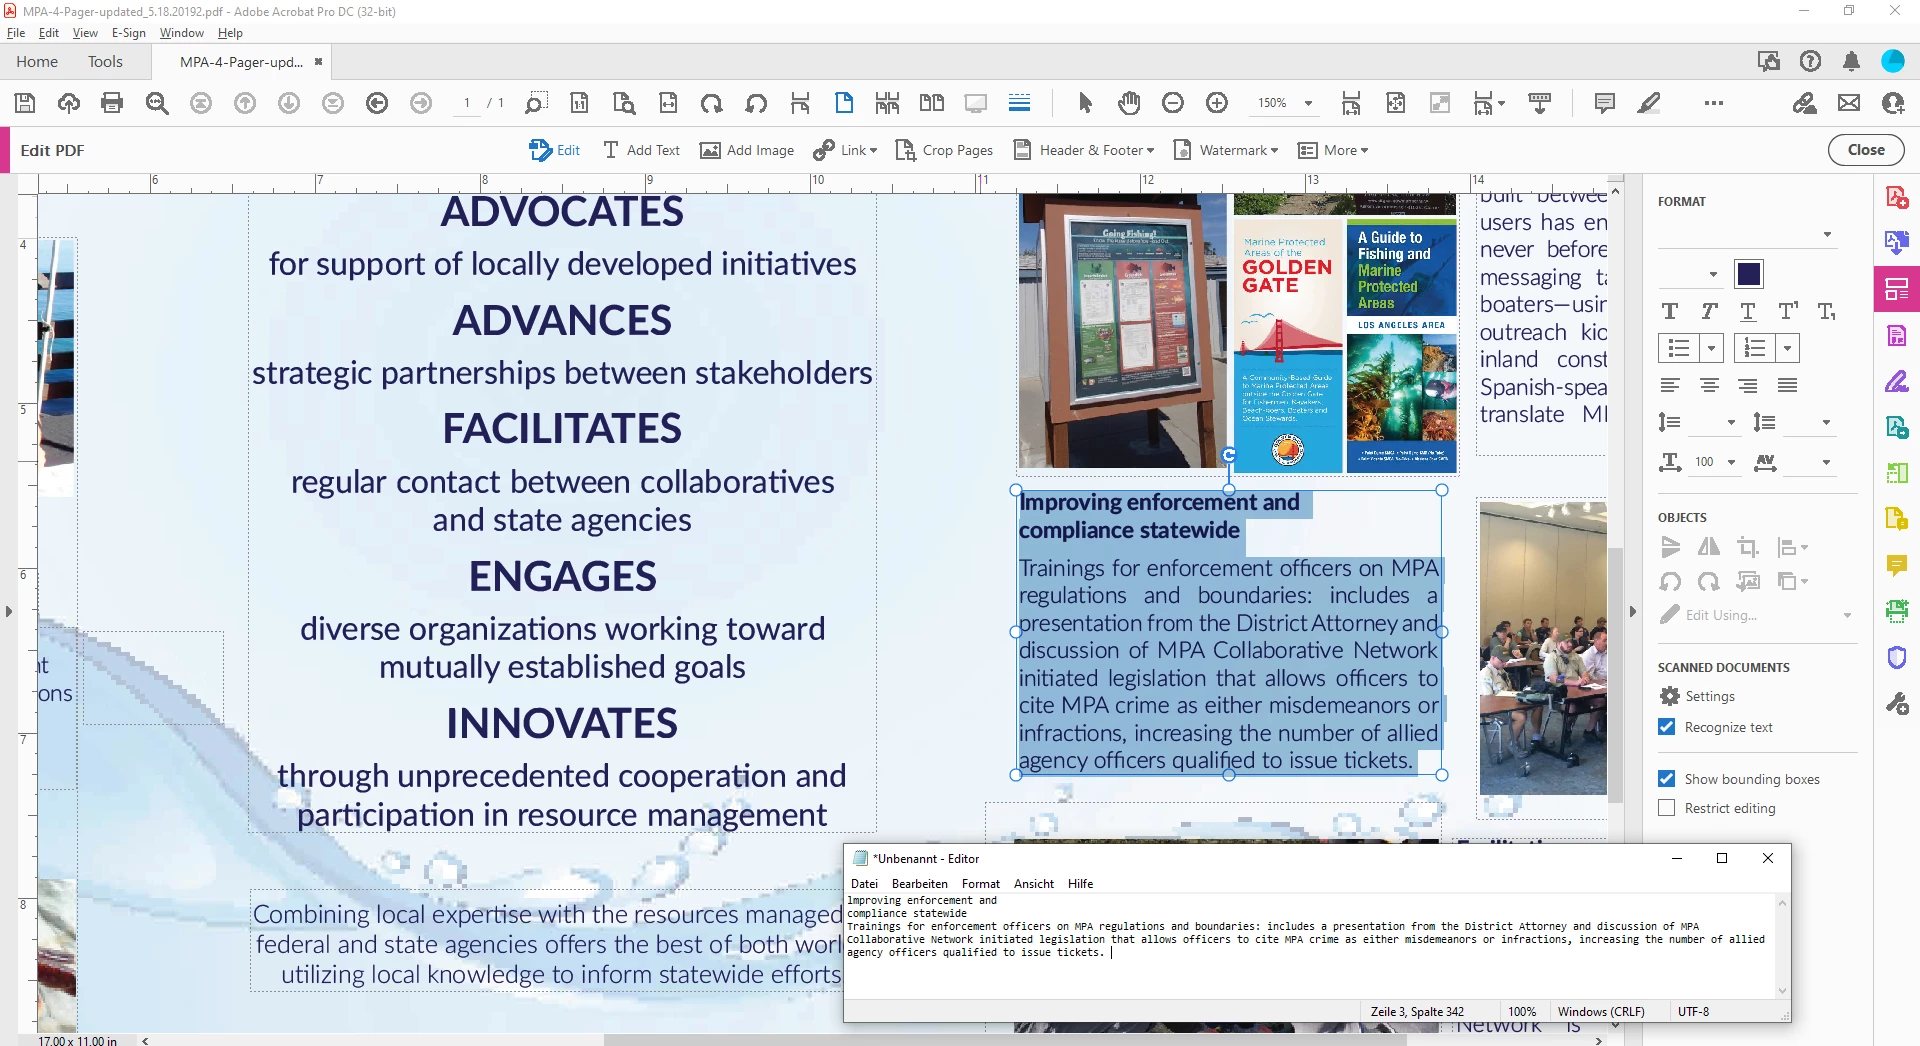Image resolution: width=1920 pixels, height=1046 pixels.
Task: Open Hilfe menu in Editor window
Action: [1080, 884]
